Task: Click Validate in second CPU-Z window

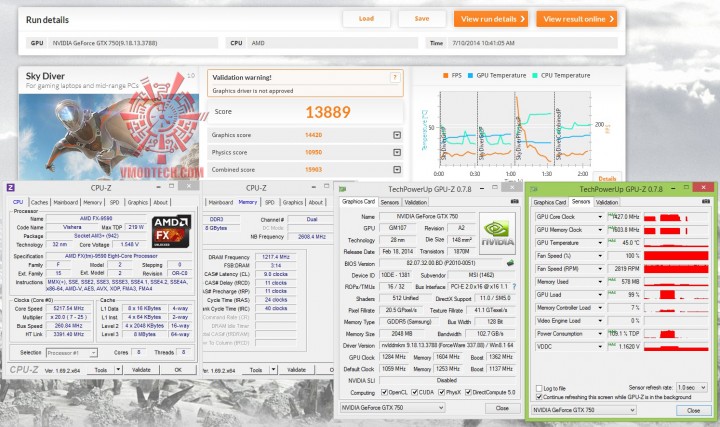Action: pos(296,370)
